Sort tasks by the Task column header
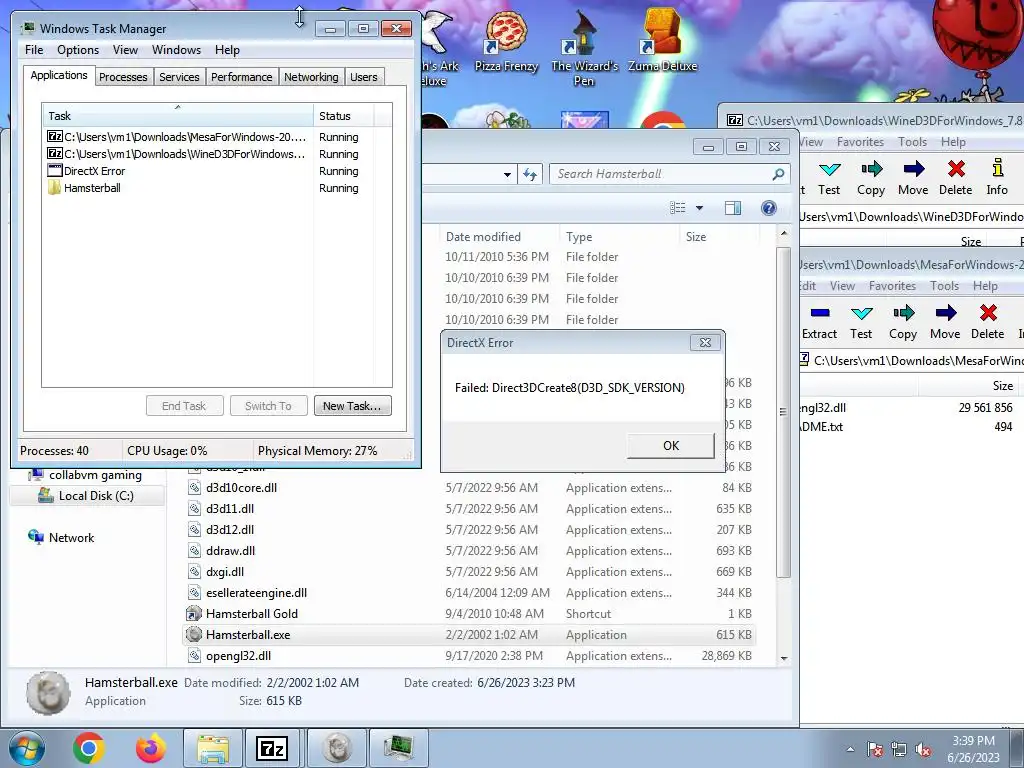This screenshot has height=768, width=1024. [x=178, y=116]
